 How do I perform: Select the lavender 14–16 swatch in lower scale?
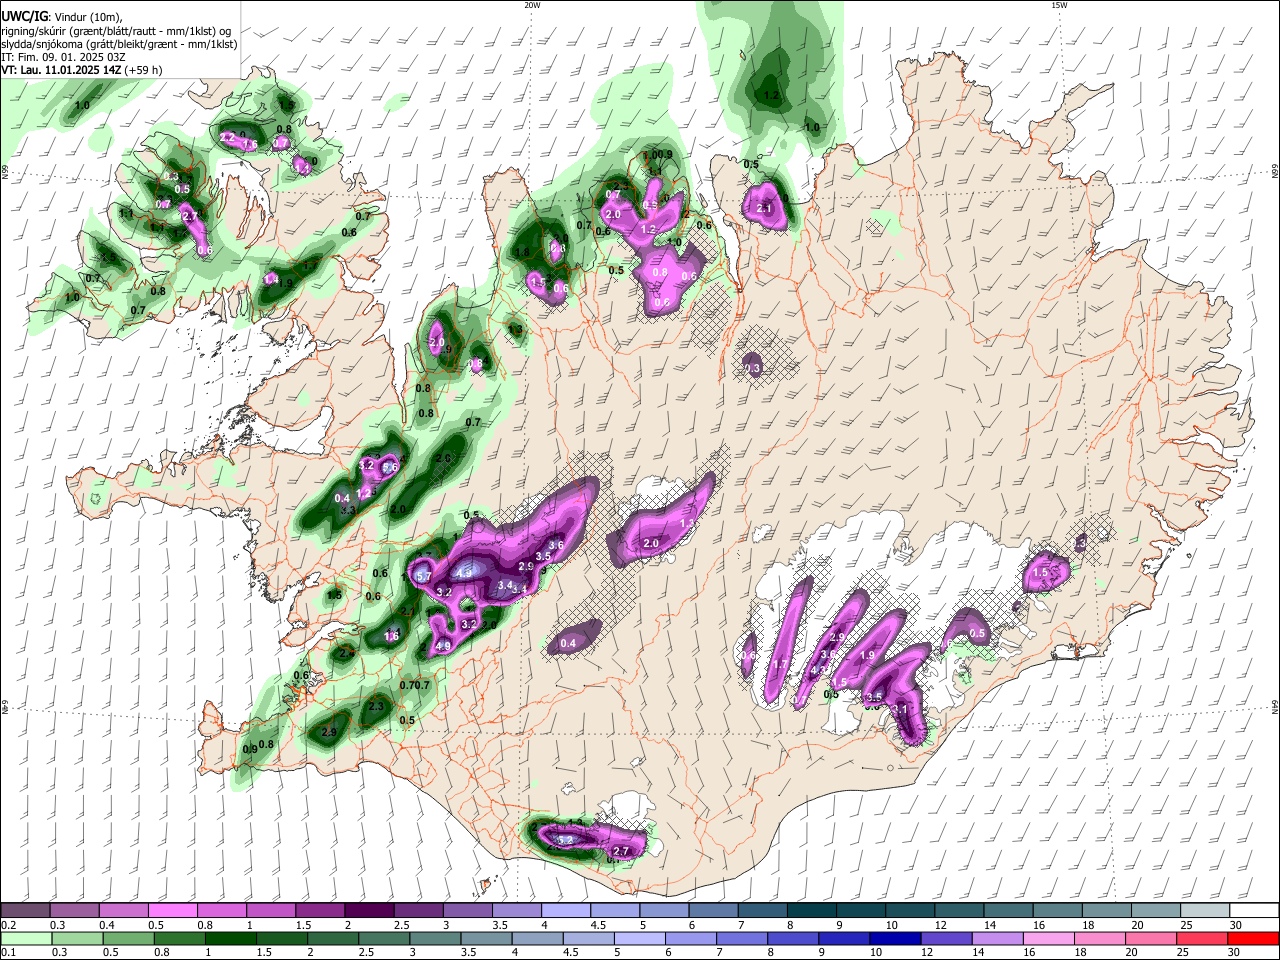[x=996, y=938]
